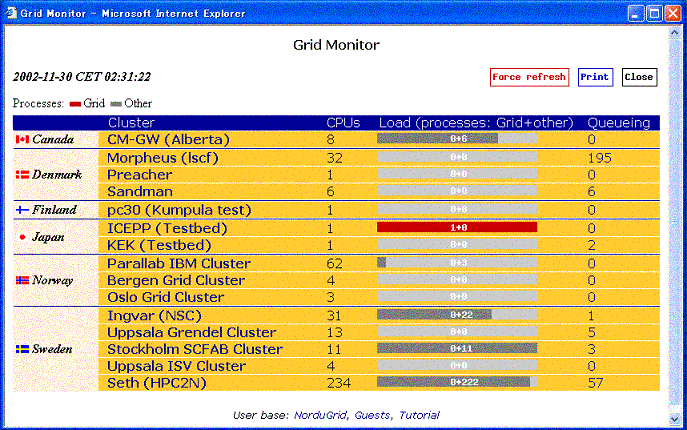
Task: Open the NorduGrid user base link
Action: pos(320,415)
